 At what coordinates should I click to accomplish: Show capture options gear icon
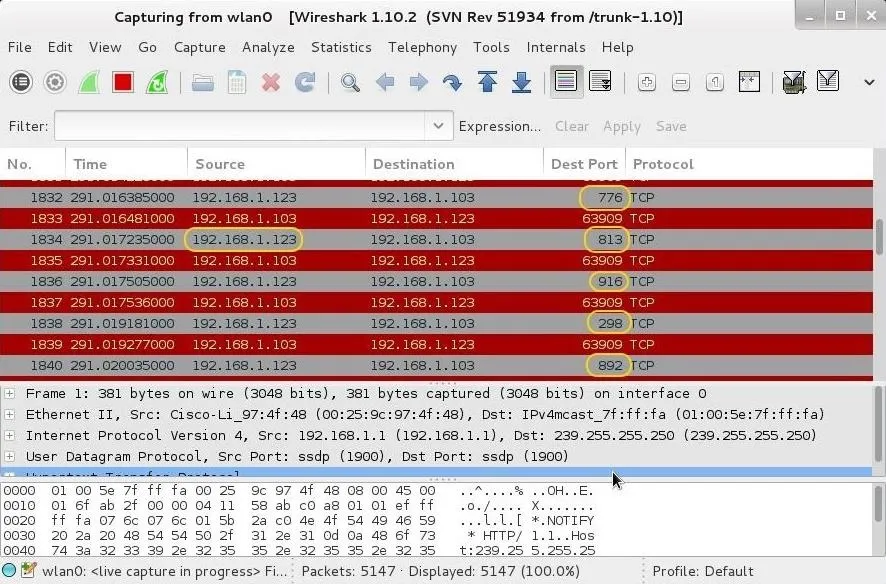[55, 82]
